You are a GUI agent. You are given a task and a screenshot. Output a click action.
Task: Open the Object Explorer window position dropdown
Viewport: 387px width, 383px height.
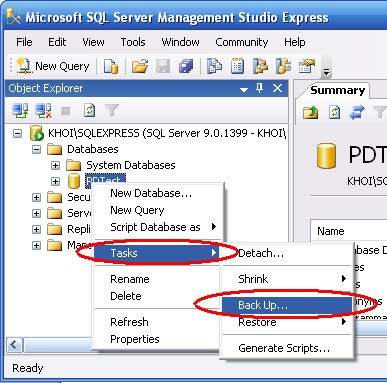244,89
